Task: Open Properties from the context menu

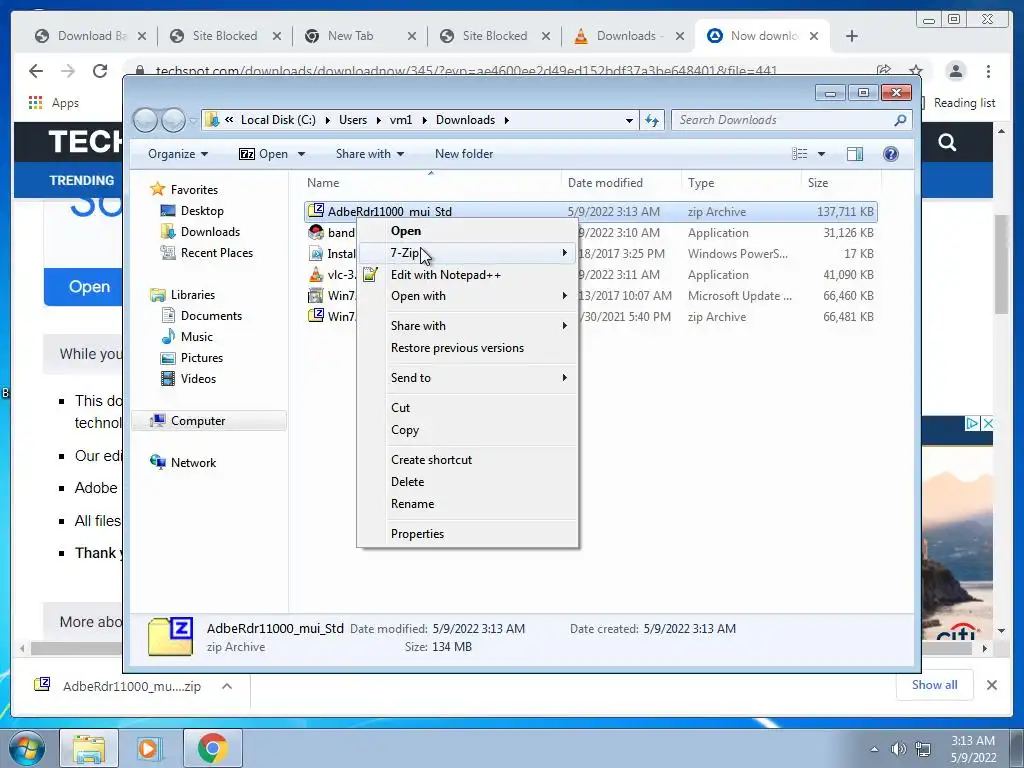Action: pyautogui.click(x=467, y=534)
